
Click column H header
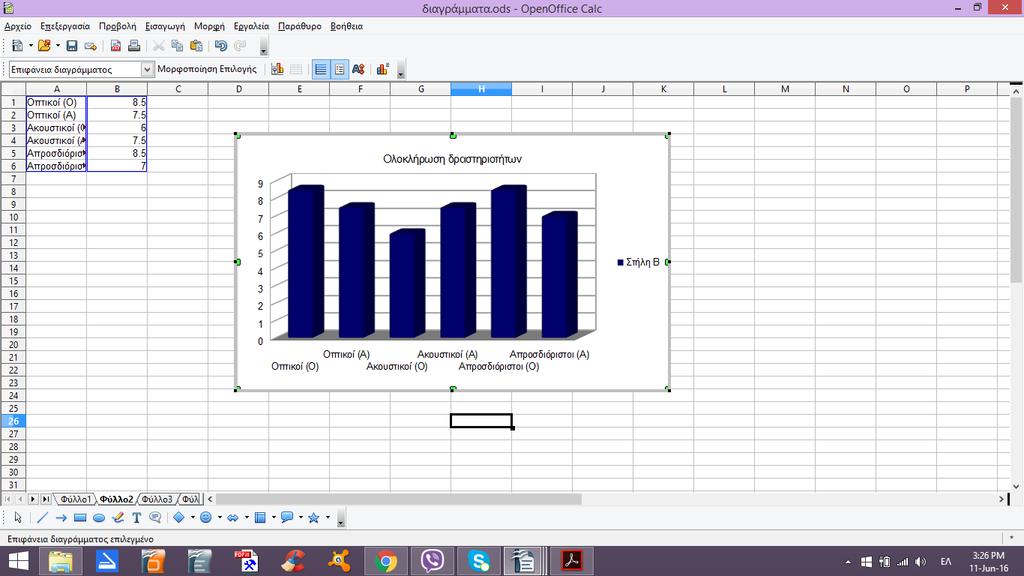coord(481,89)
